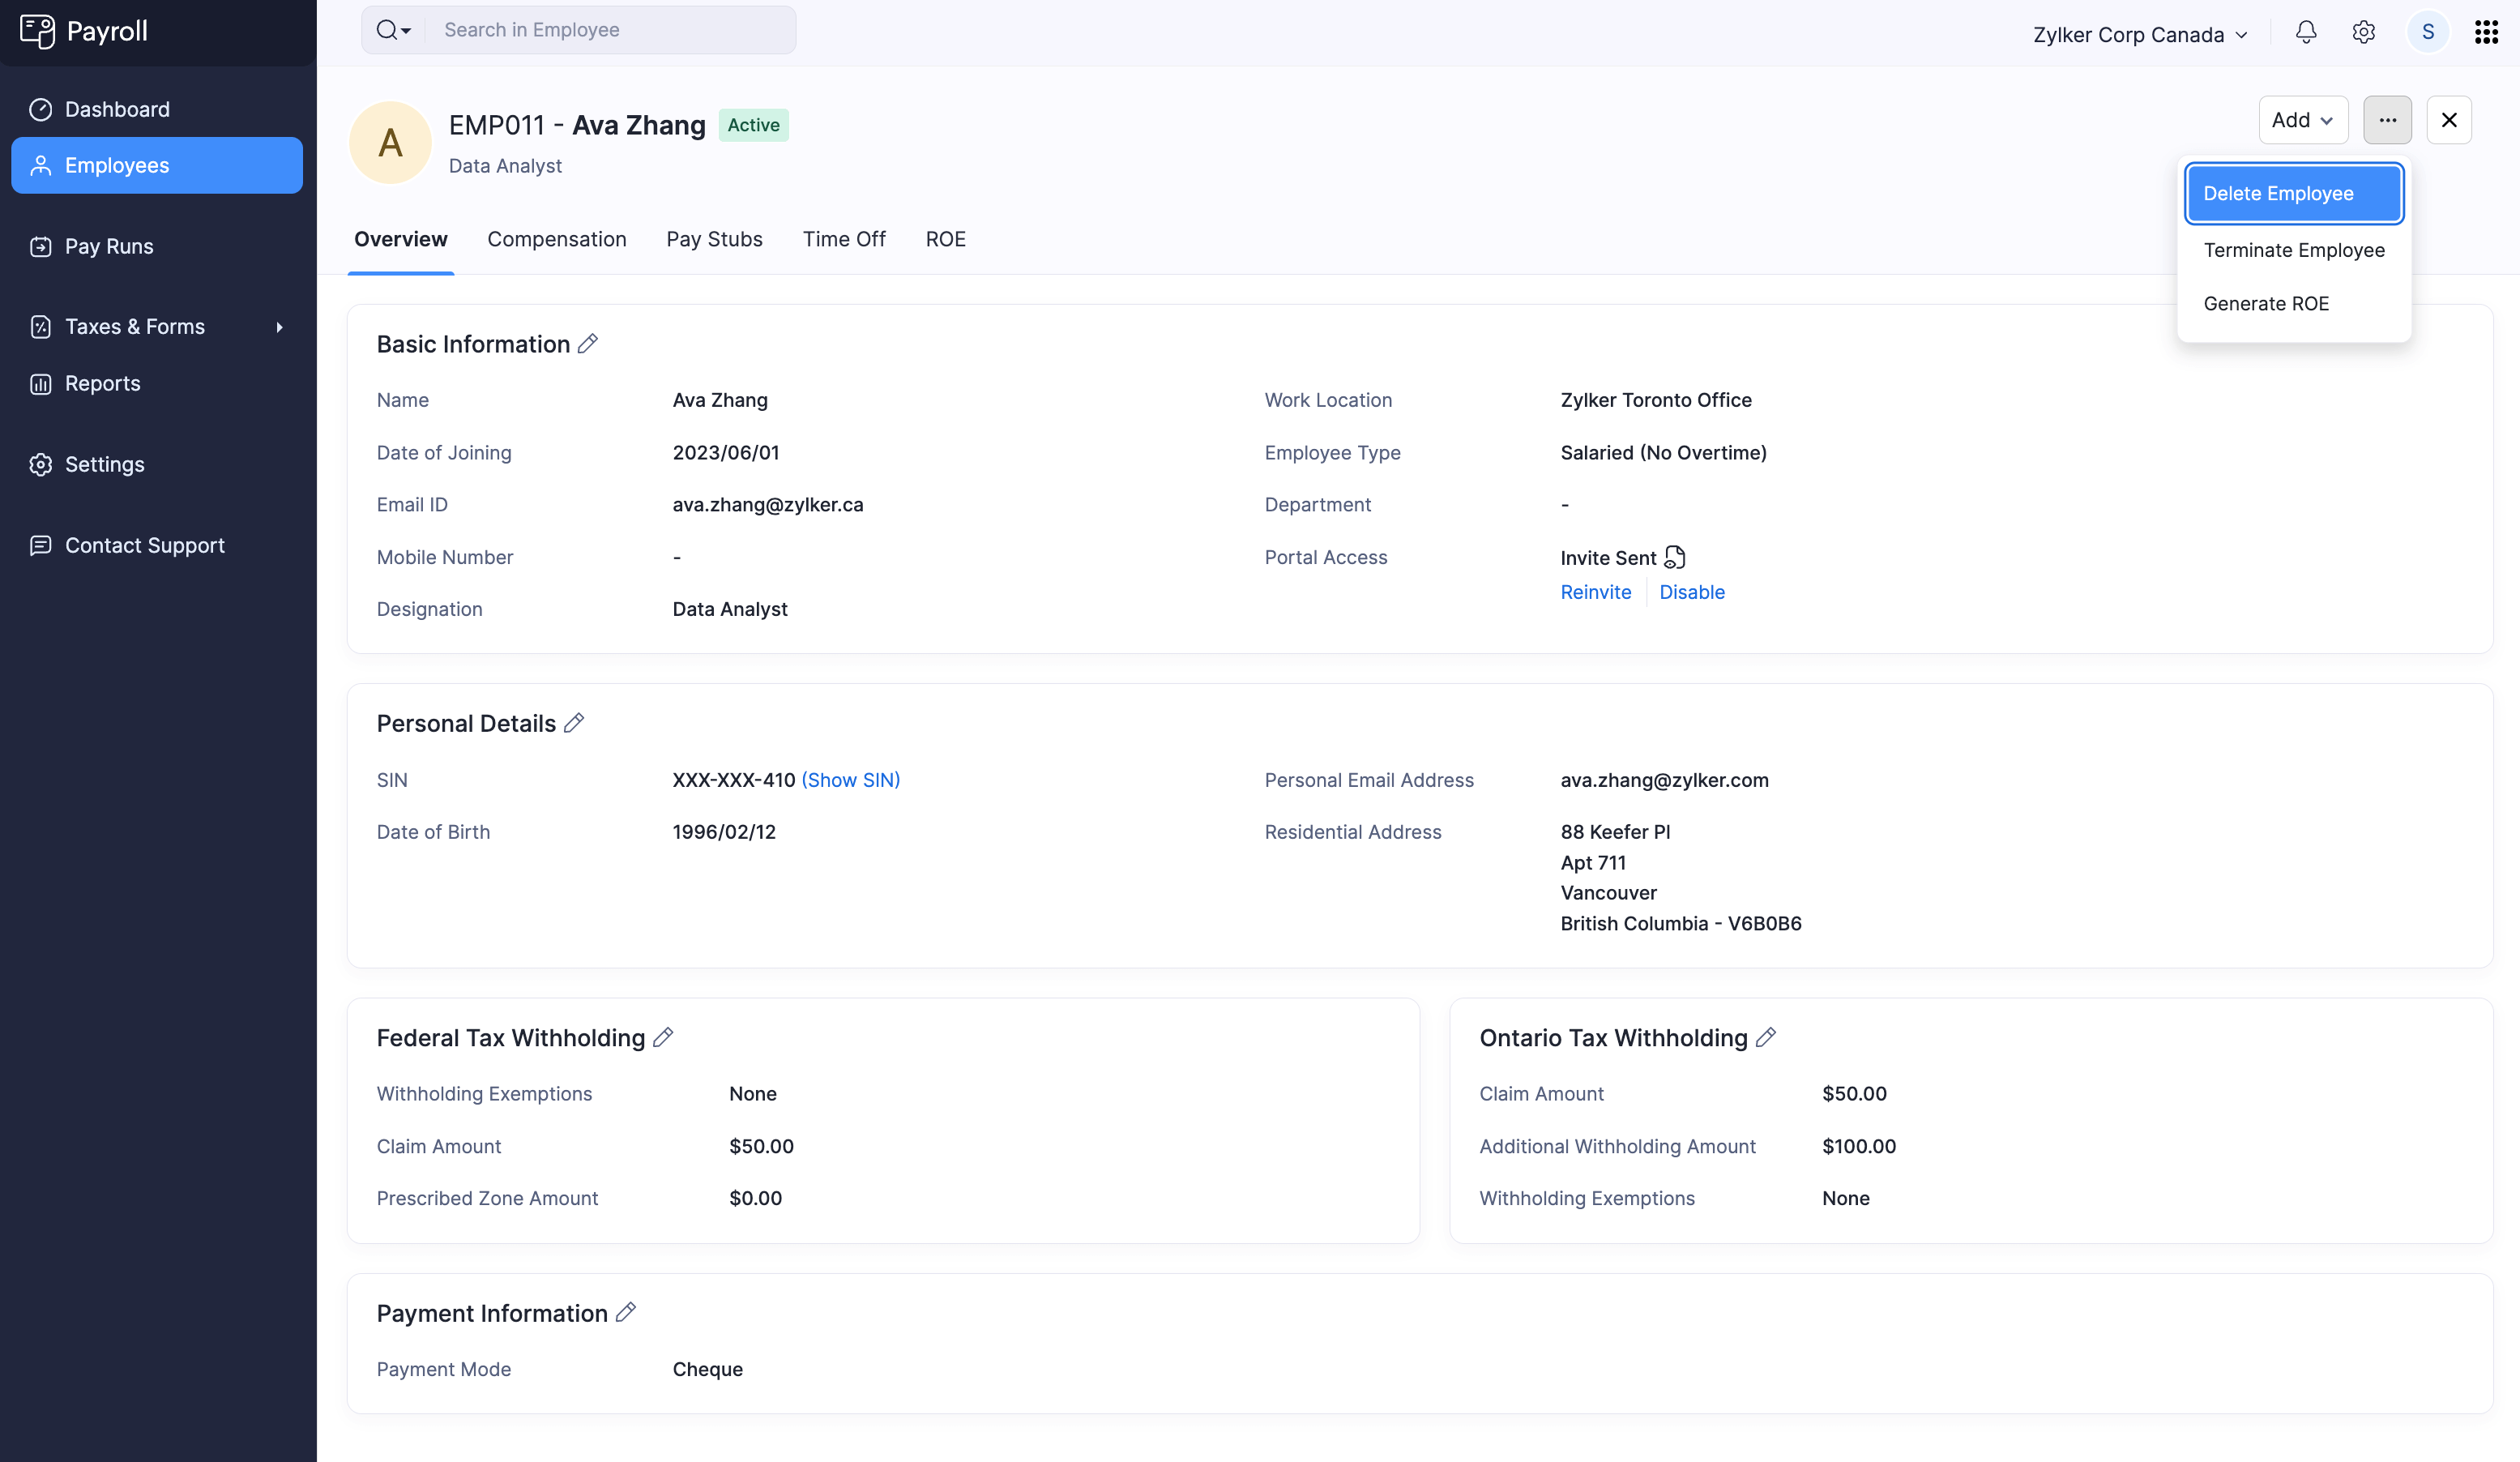Click Reinvite under Portal Access
Viewport: 2520px width, 1462px height.
pyautogui.click(x=1596, y=592)
